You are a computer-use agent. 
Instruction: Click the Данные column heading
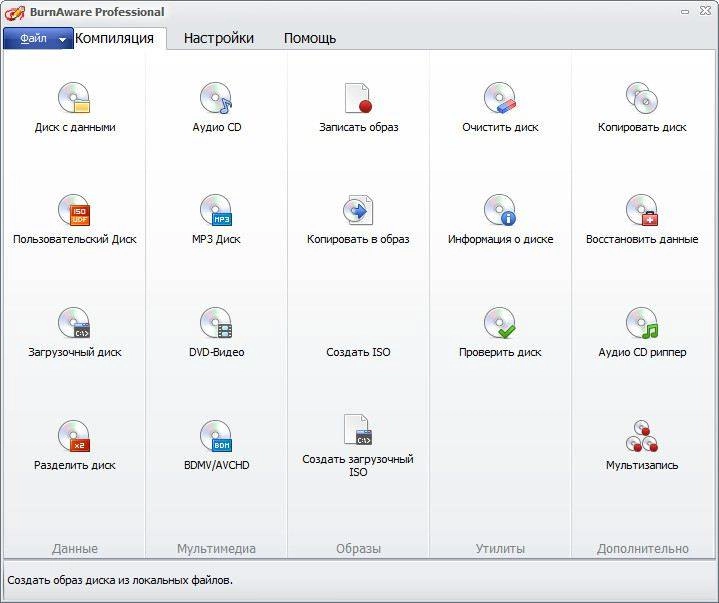75,548
